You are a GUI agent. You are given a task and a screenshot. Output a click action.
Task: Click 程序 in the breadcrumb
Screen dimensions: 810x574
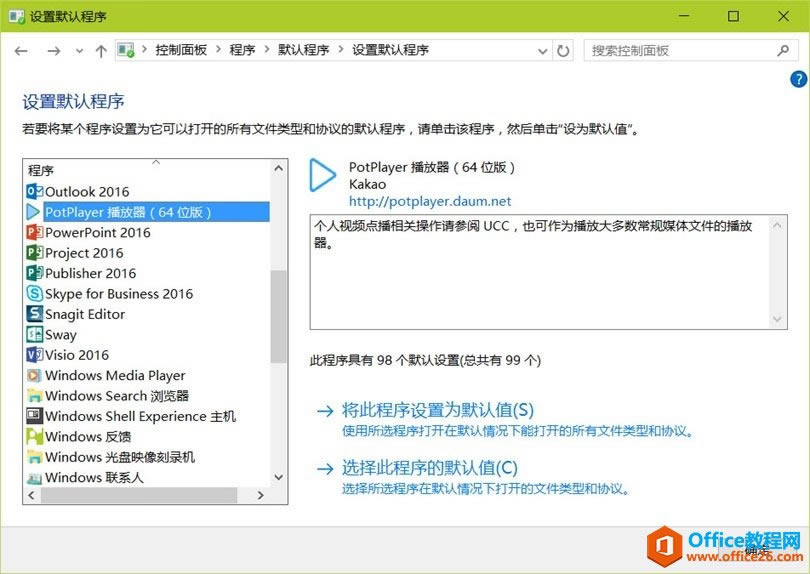click(x=242, y=50)
